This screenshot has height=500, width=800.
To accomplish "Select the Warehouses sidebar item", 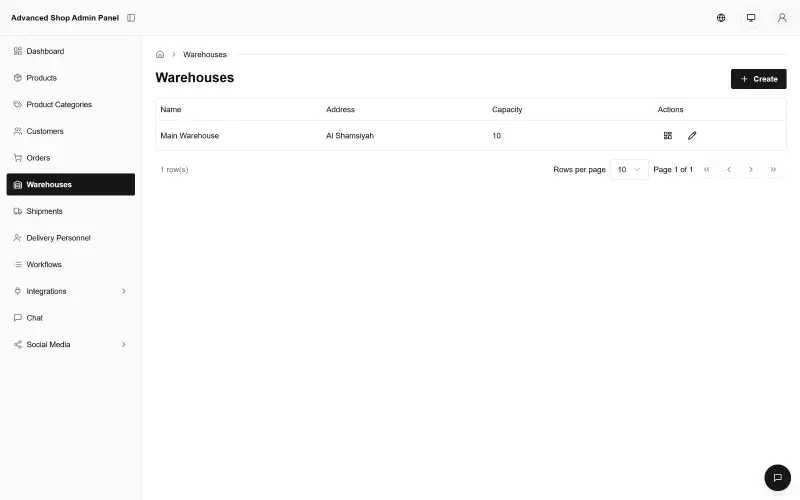I will coord(70,184).
